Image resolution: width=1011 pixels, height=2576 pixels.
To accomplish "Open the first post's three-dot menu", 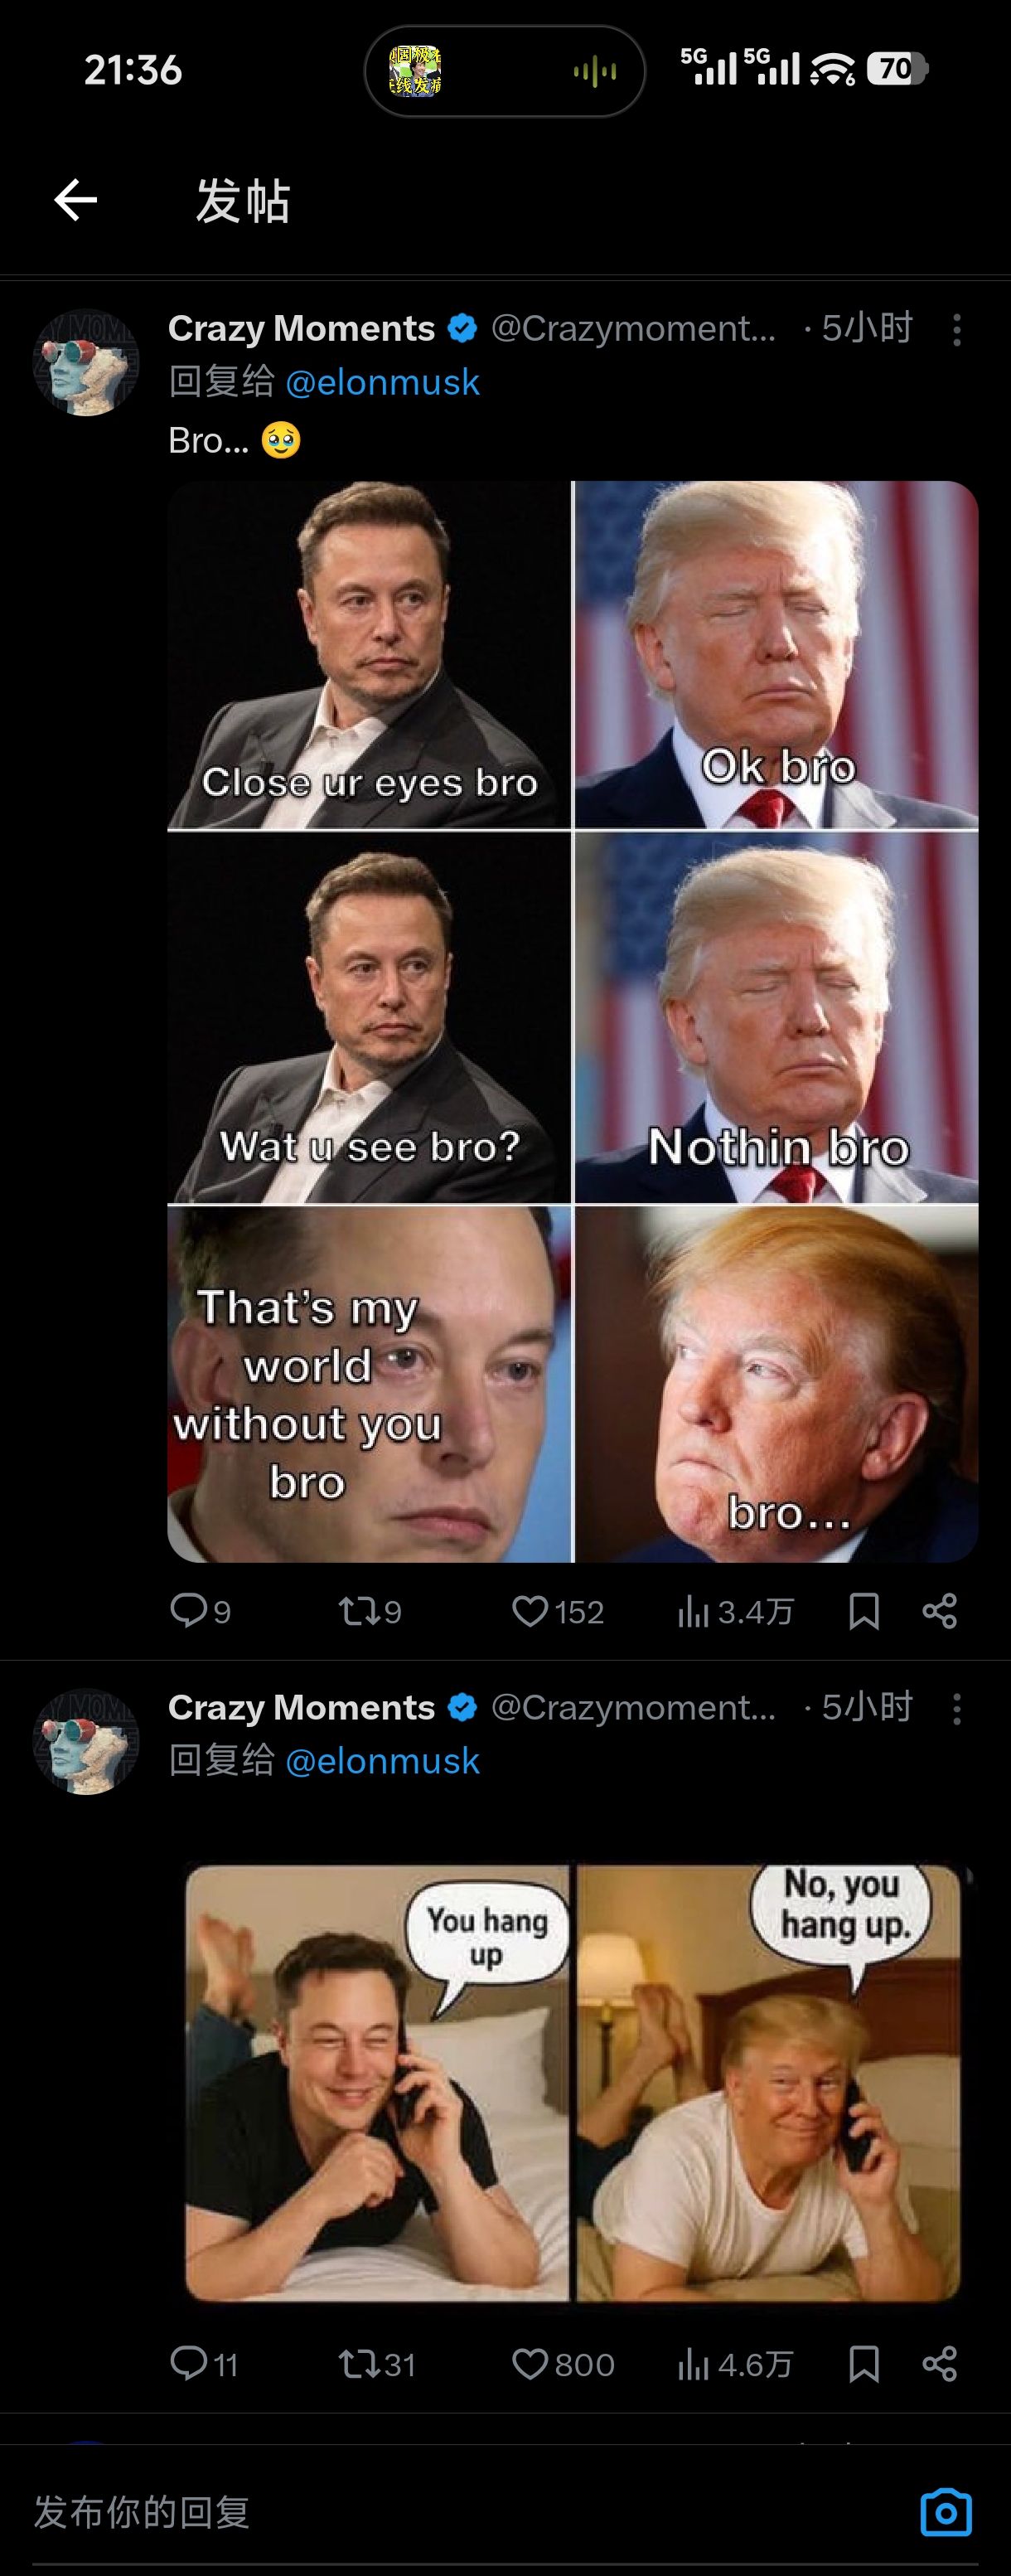I will tap(957, 330).
